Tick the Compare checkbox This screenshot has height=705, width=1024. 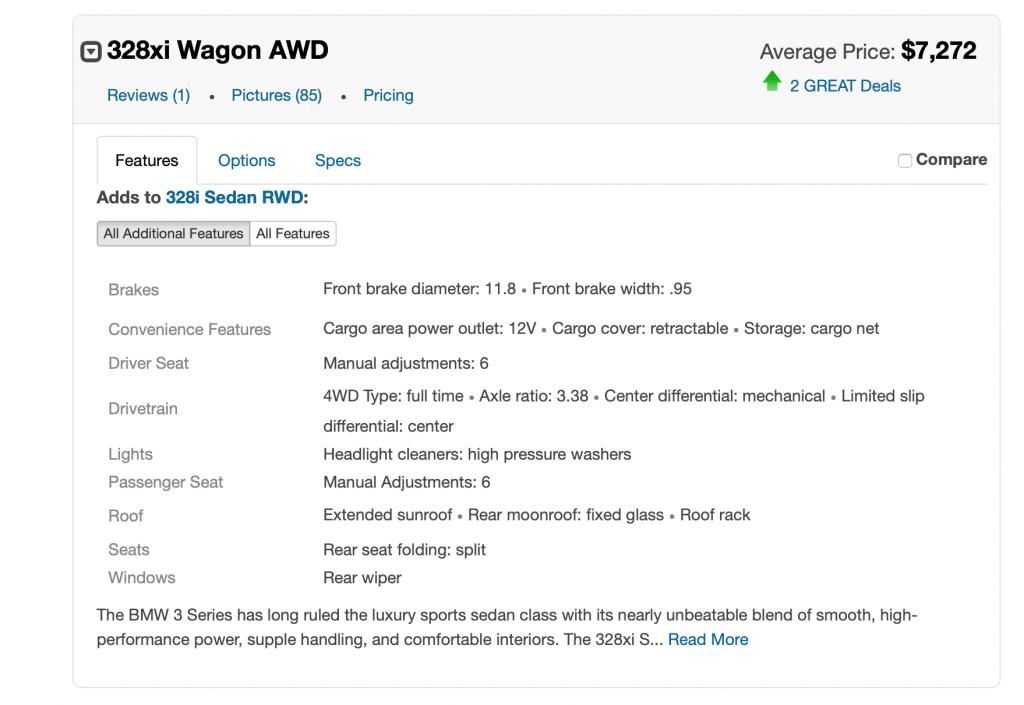(905, 161)
